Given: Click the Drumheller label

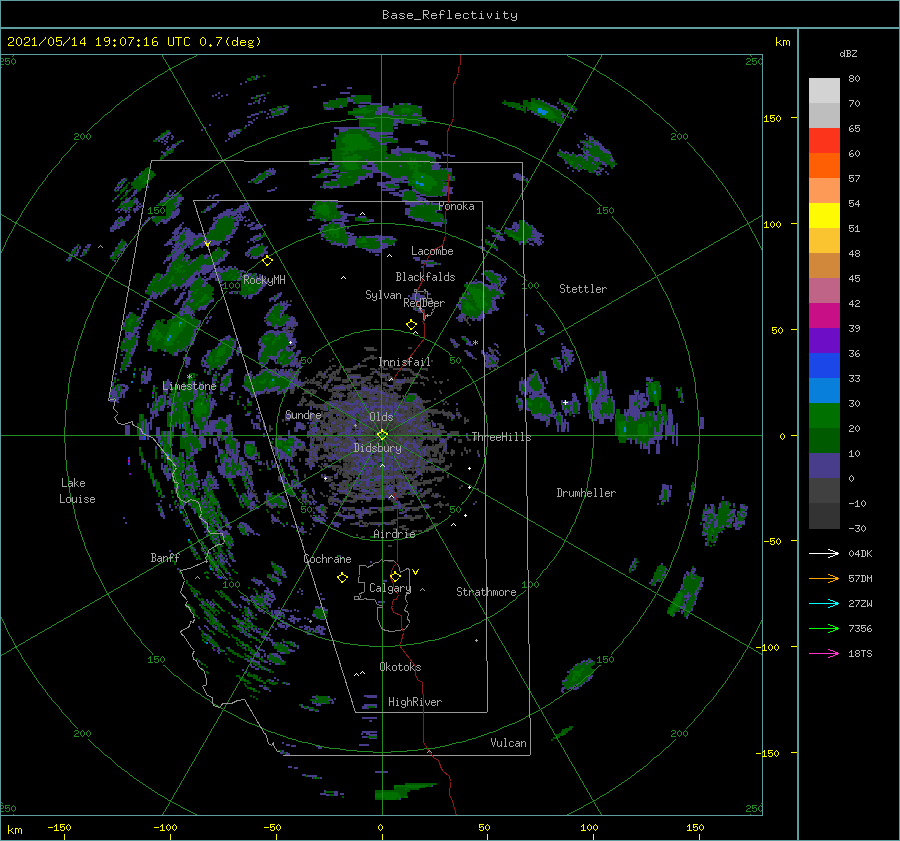Looking at the screenshot, I should (586, 493).
